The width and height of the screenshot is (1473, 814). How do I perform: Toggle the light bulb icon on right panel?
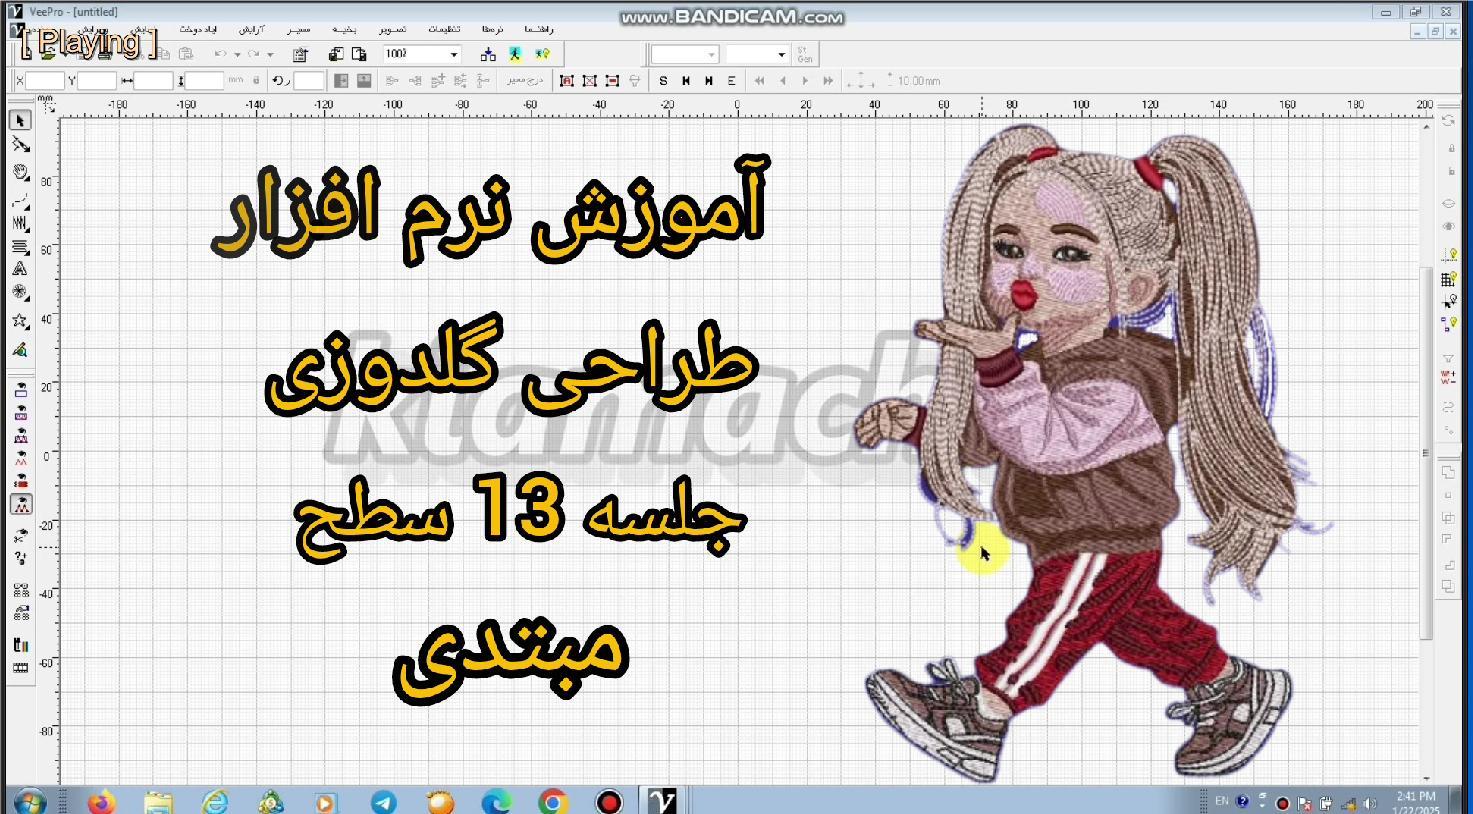tap(1448, 256)
